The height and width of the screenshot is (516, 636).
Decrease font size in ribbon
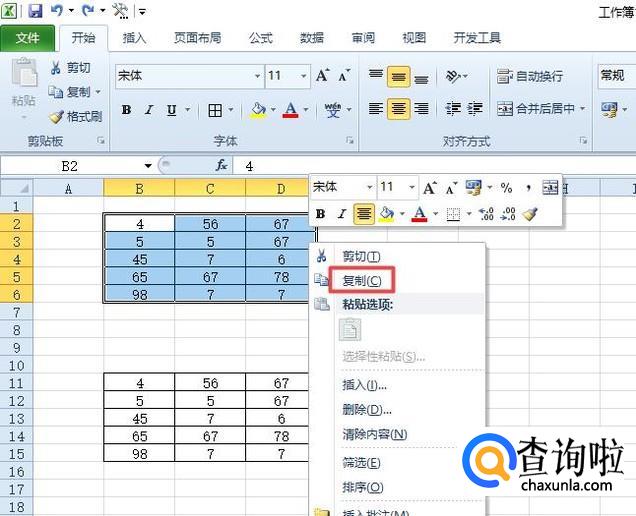click(x=344, y=76)
